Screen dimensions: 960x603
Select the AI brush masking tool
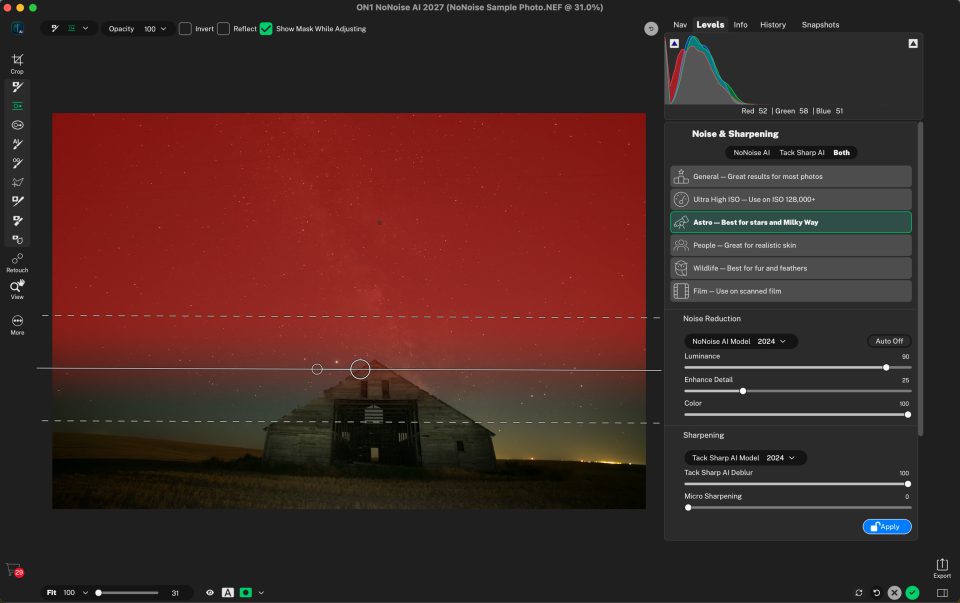pos(17,144)
